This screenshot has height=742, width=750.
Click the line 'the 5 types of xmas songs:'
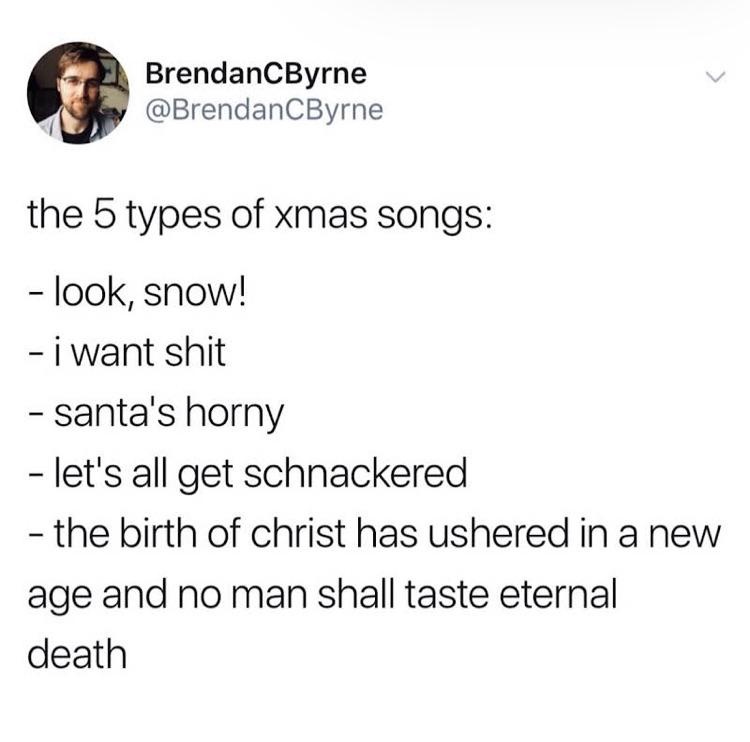pos(259,216)
